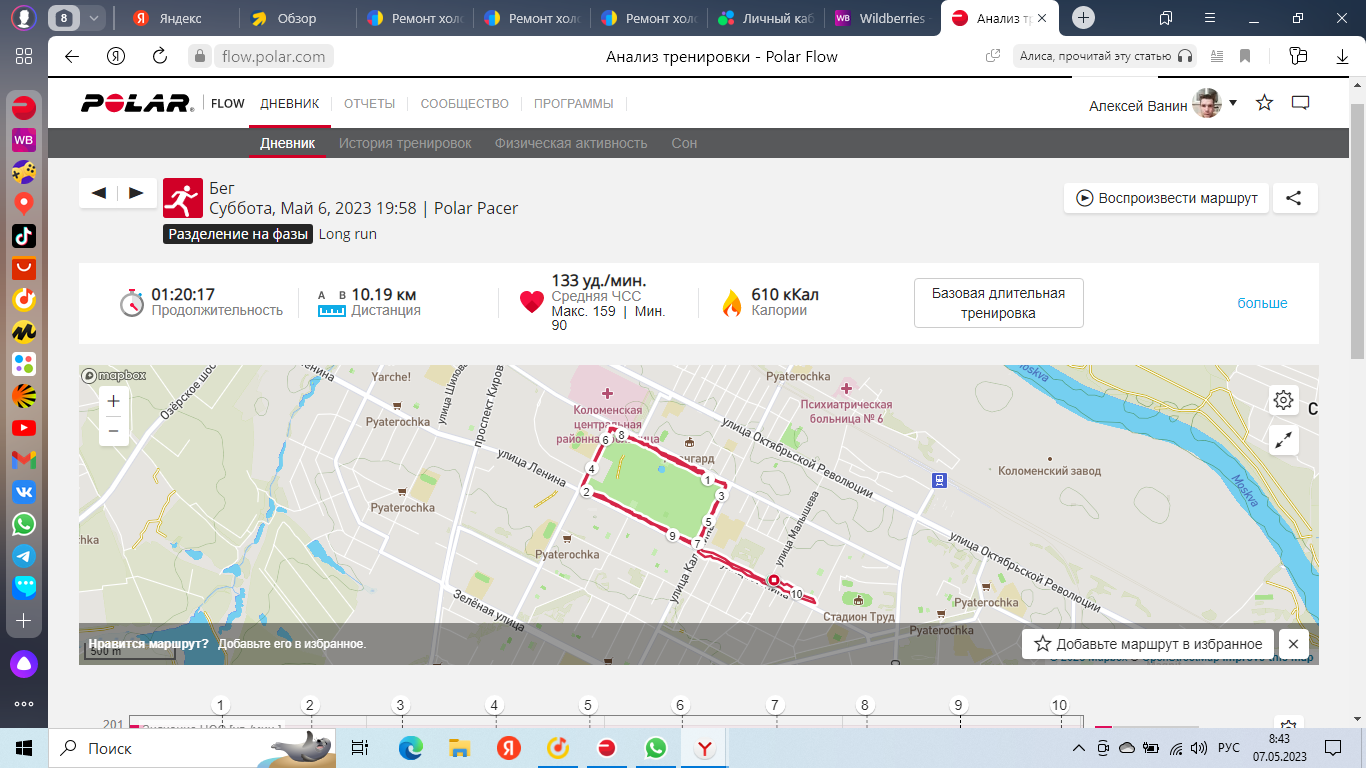This screenshot has height=768, width=1366.
Task: Open the Polar logo home link
Action: pyautogui.click(x=137, y=103)
